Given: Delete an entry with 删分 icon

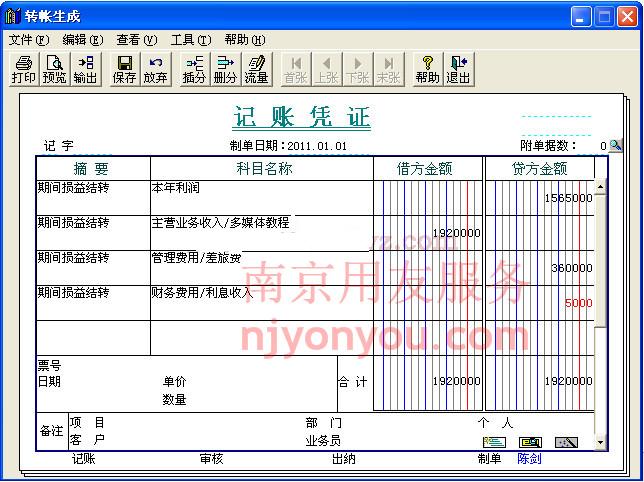Looking at the screenshot, I should (x=225, y=69).
